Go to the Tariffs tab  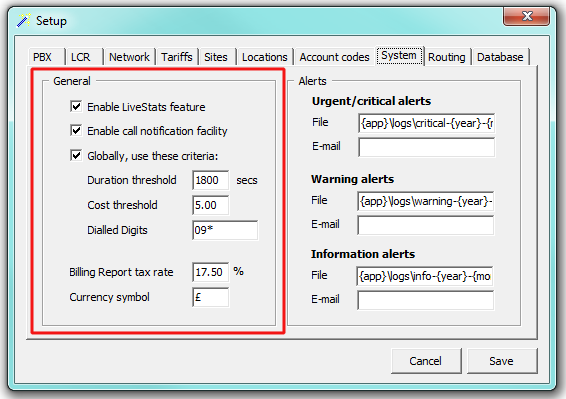coord(177,57)
